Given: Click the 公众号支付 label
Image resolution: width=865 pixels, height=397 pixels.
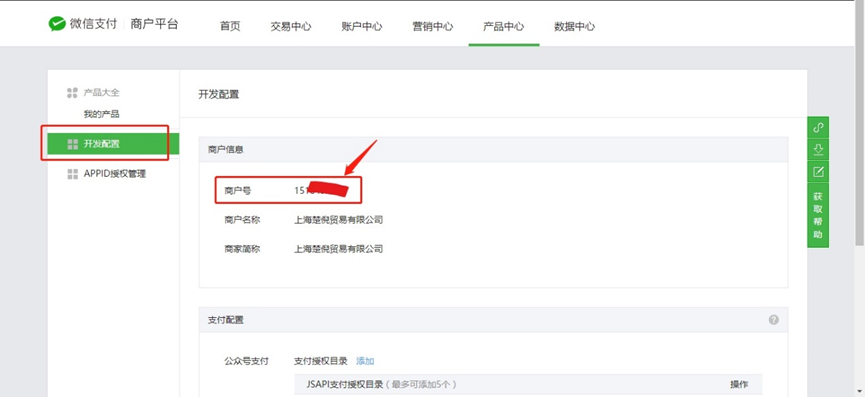Looking at the screenshot, I should [x=246, y=361].
